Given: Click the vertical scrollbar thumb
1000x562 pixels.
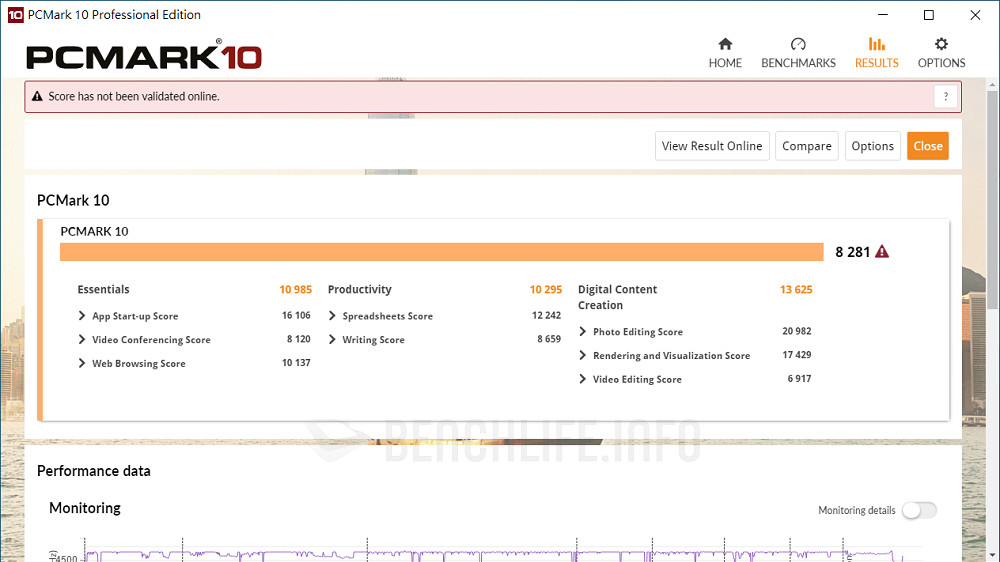Looking at the screenshot, I should tap(992, 201).
